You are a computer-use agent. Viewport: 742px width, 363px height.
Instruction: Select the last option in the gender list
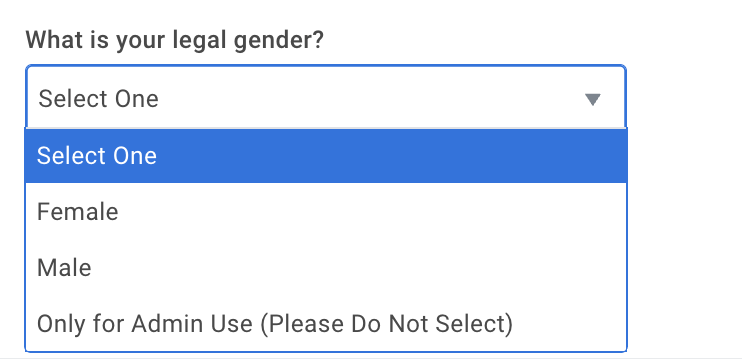(326, 324)
